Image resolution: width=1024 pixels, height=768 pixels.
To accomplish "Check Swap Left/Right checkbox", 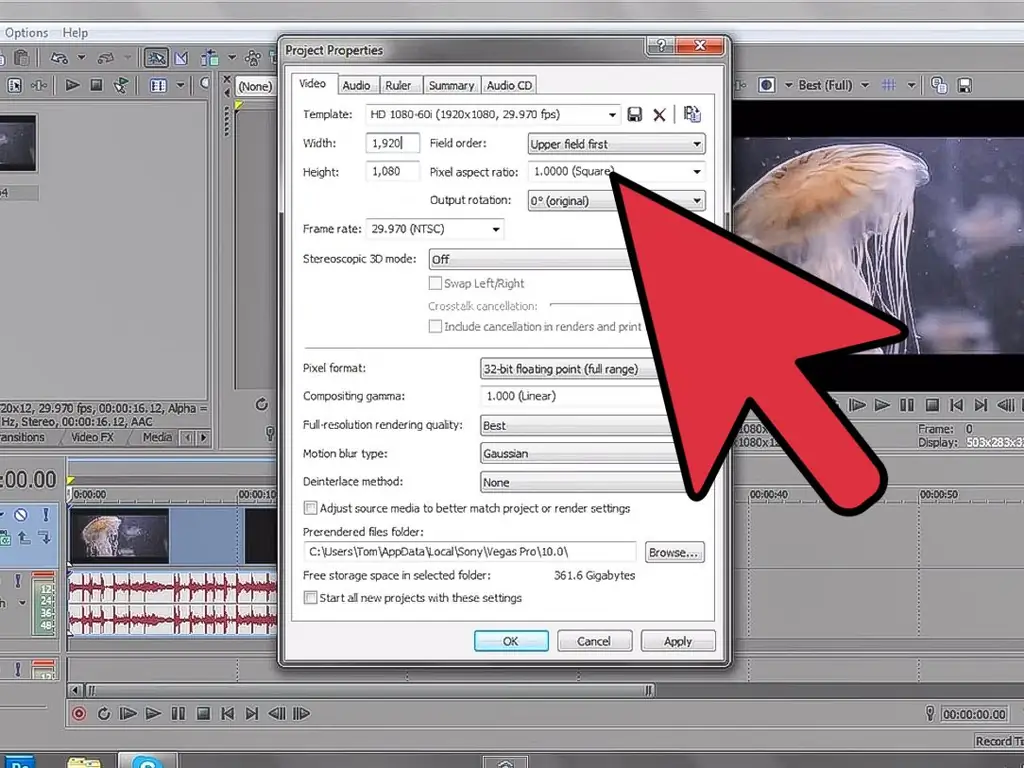I will click(x=435, y=283).
